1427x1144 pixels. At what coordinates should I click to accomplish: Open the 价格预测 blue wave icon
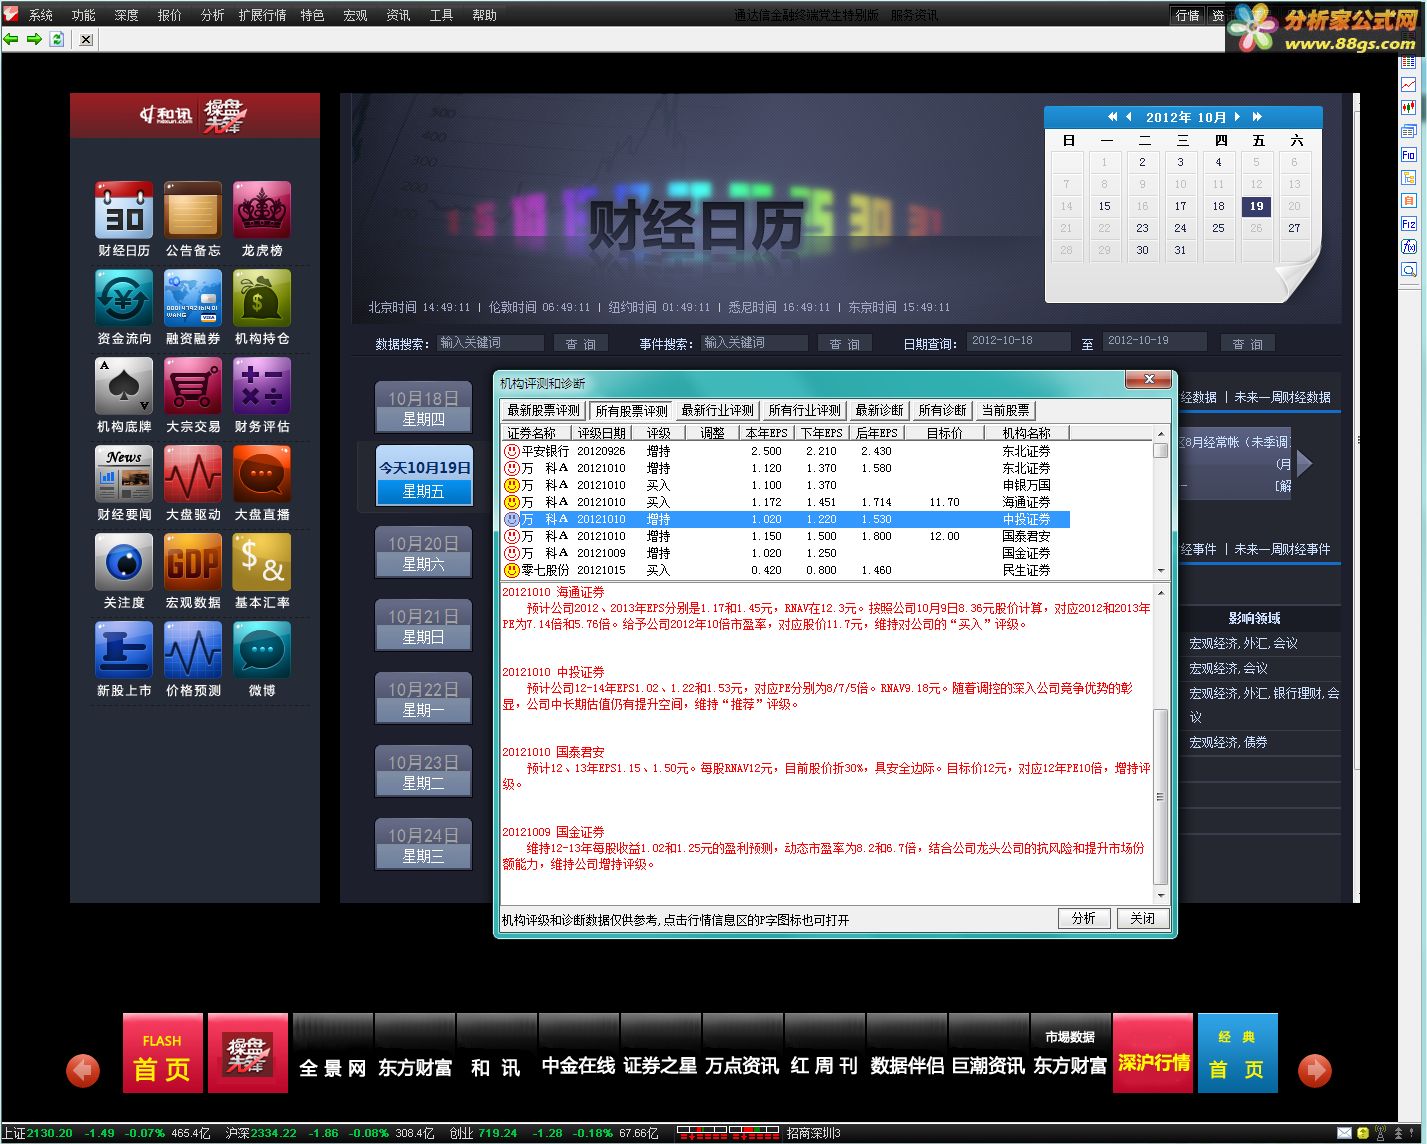tap(193, 650)
